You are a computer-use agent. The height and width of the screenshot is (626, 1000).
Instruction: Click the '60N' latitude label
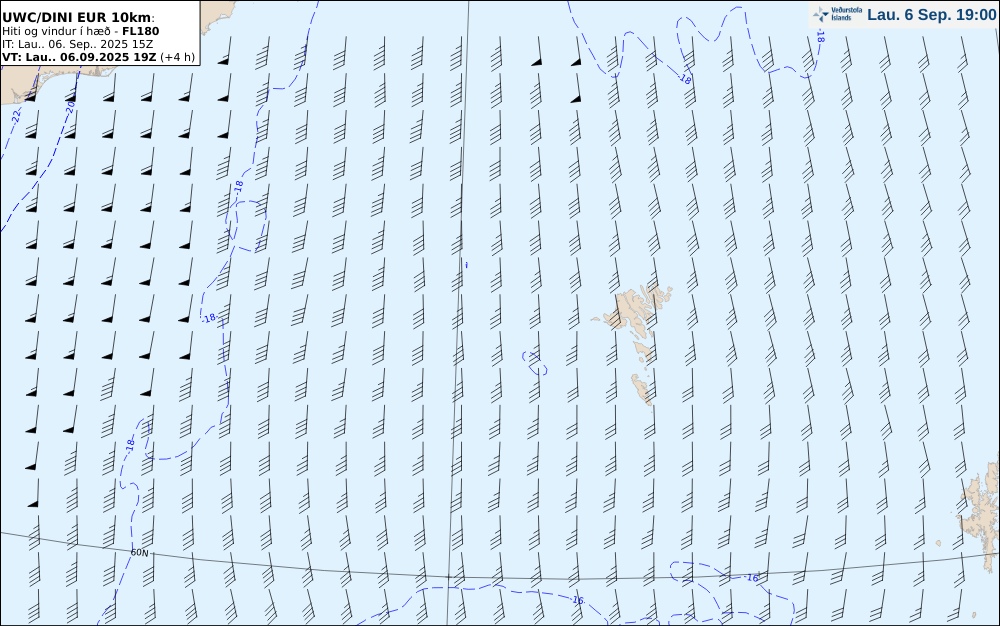pyautogui.click(x=139, y=553)
